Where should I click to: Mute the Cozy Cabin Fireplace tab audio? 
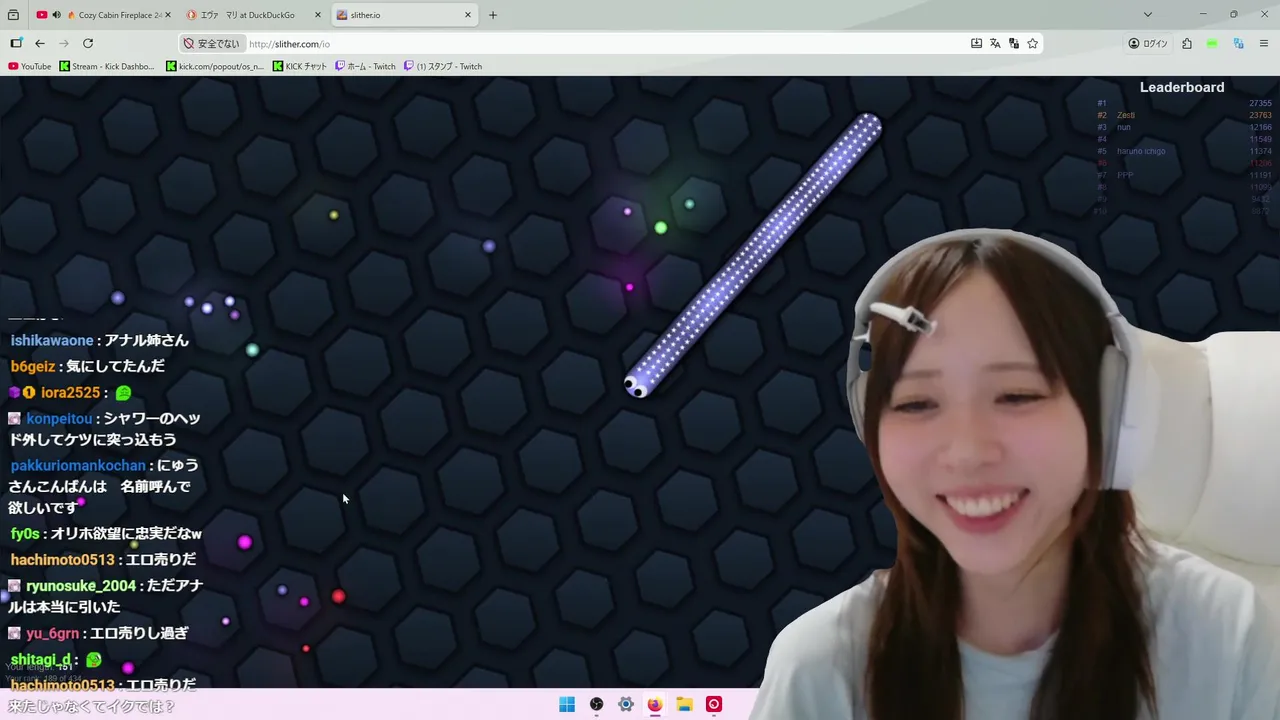pyautogui.click(x=56, y=15)
